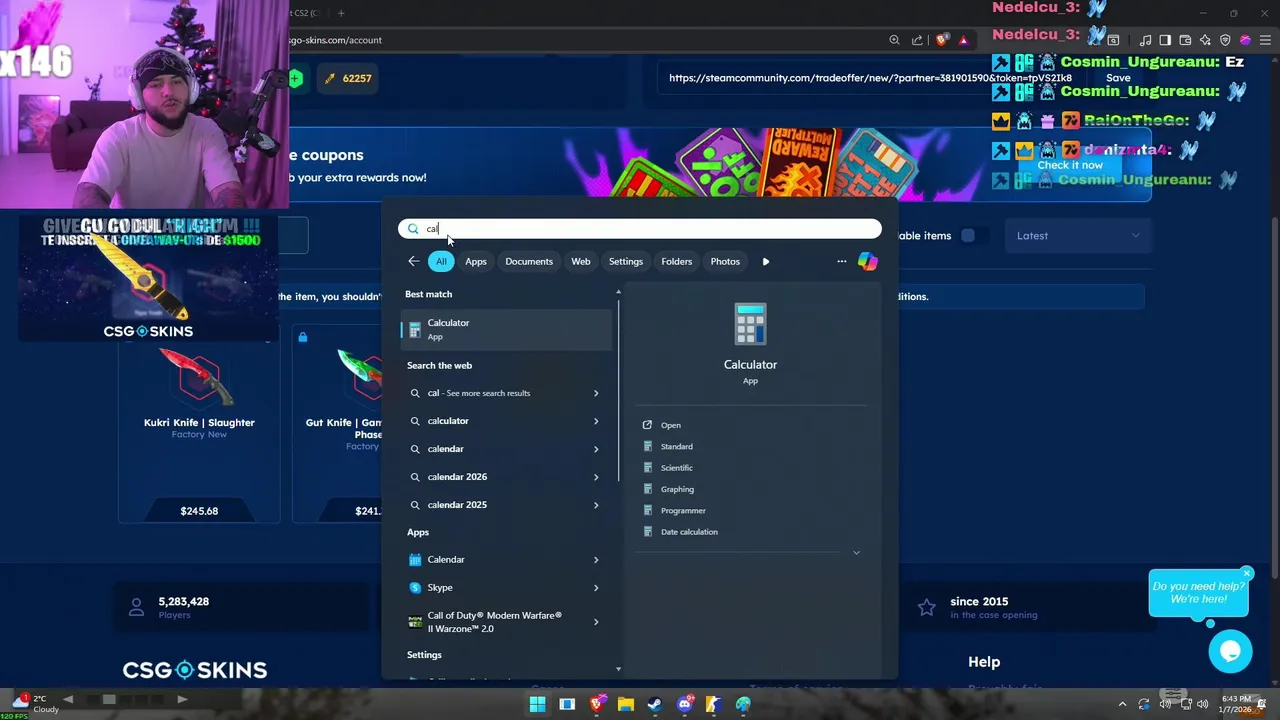Click the share icon in the address bar
The height and width of the screenshot is (720, 1280).
[917, 40]
